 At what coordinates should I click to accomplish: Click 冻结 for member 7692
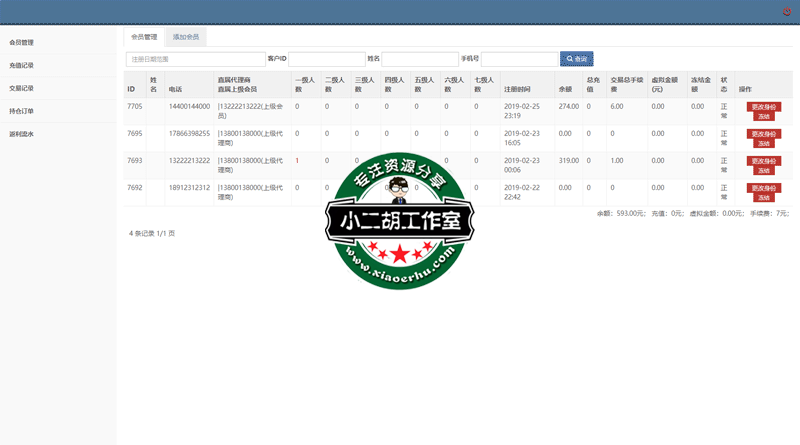click(x=764, y=197)
